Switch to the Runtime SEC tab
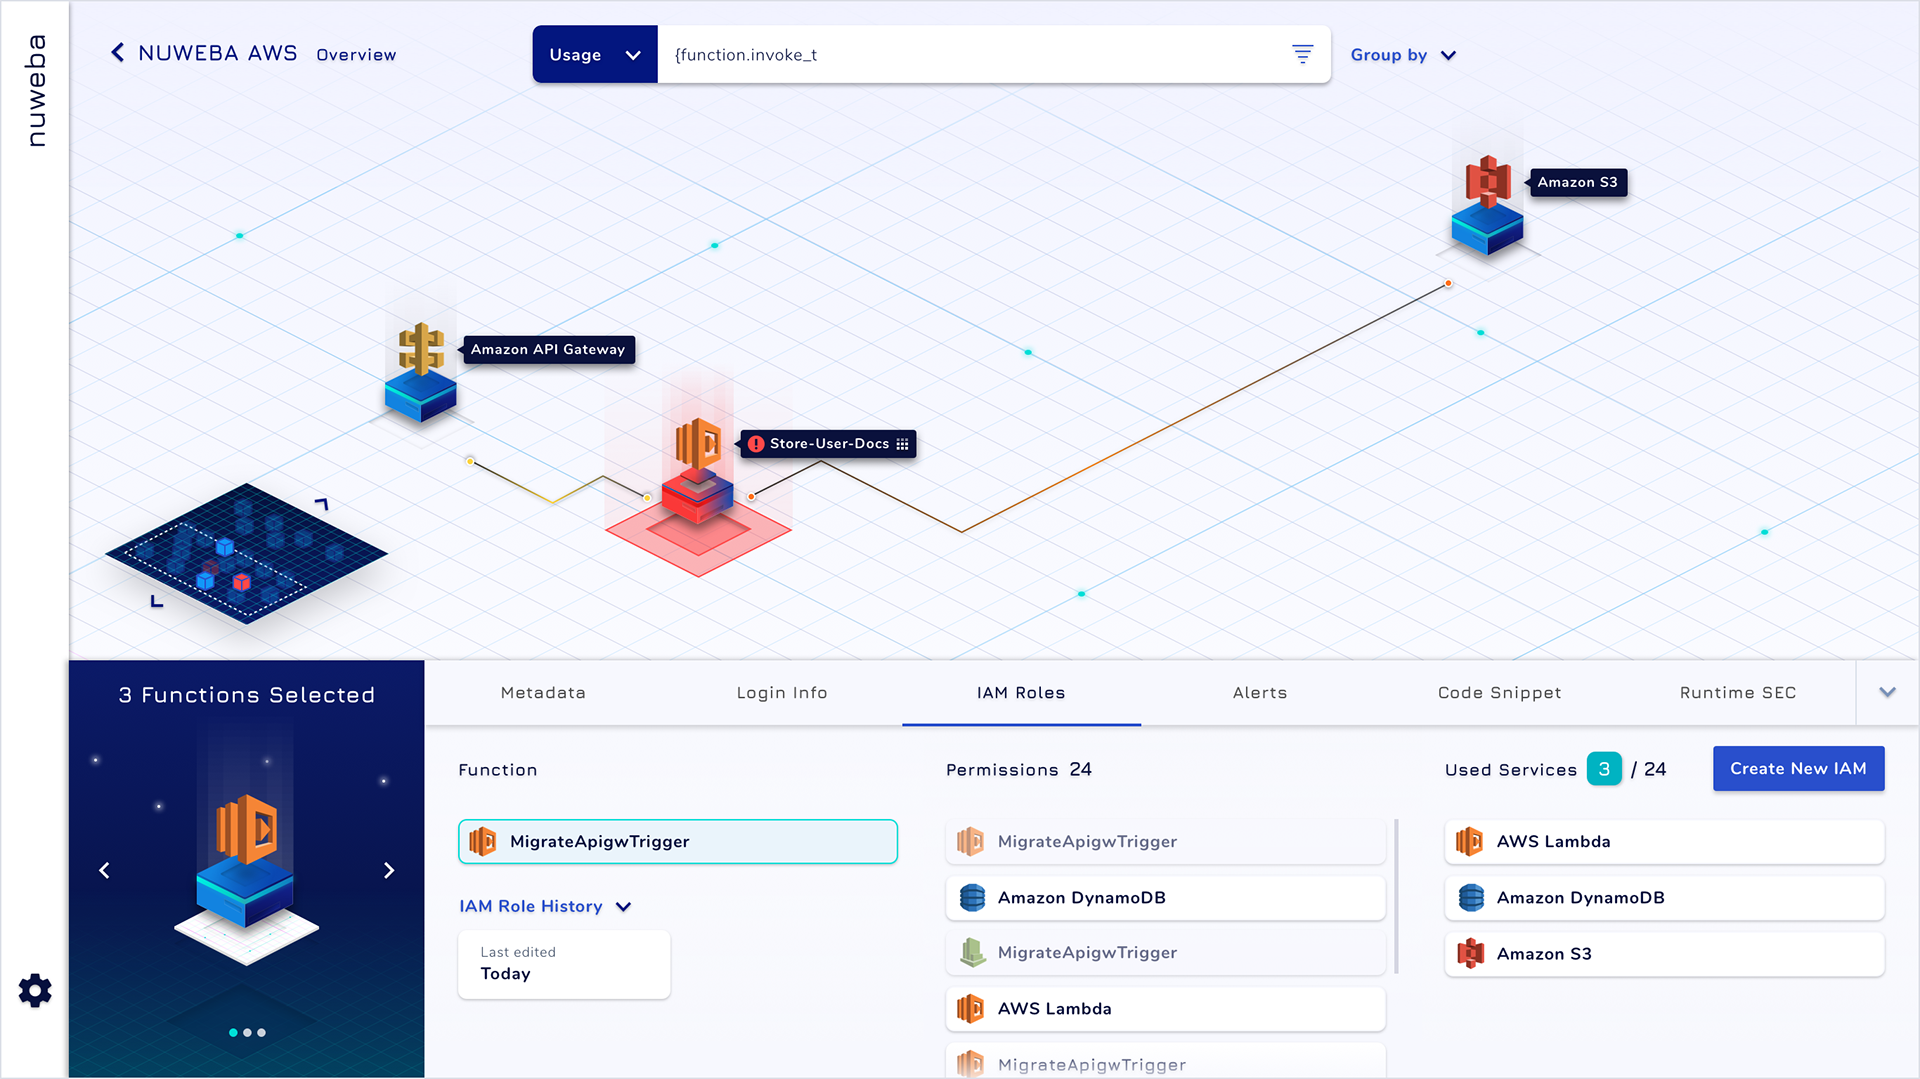This screenshot has width=1920, height=1079. point(1738,692)
